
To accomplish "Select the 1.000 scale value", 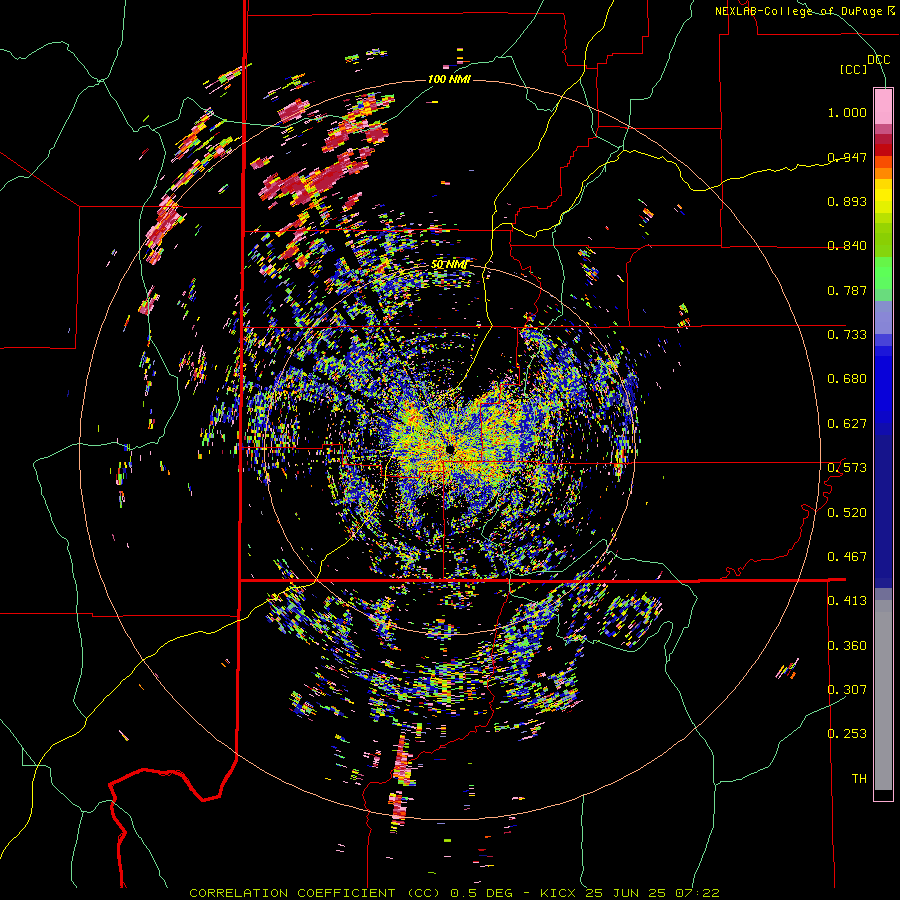I will [x=847, y=112].
